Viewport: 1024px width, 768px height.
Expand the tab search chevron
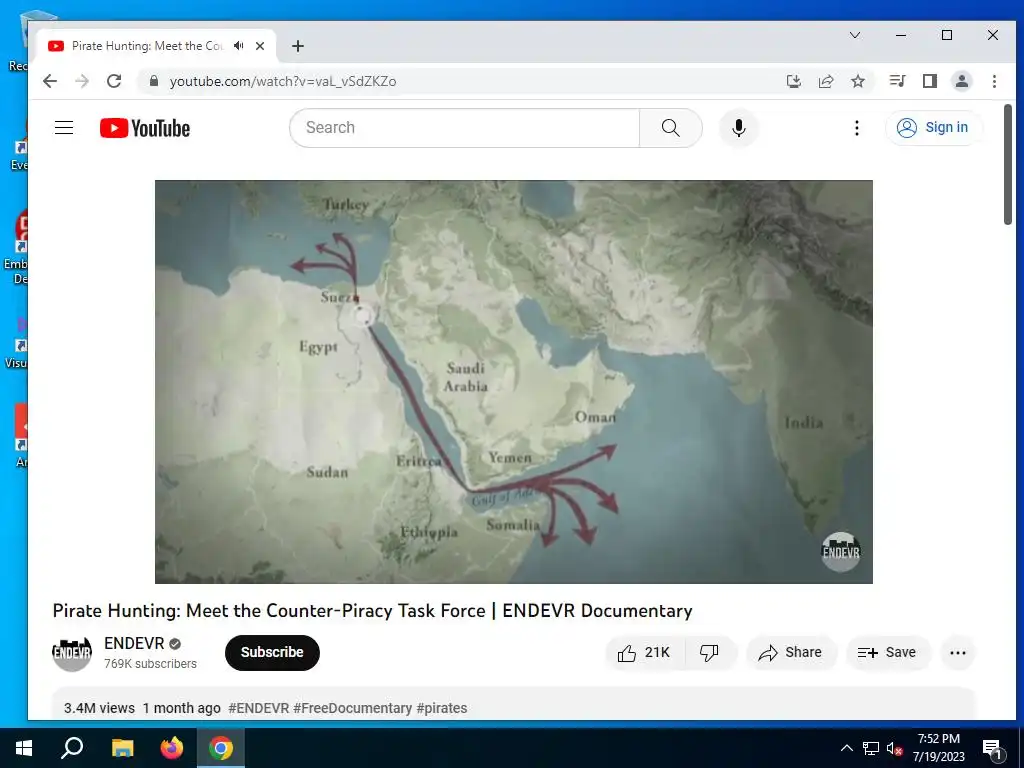(x=855, y=35)
